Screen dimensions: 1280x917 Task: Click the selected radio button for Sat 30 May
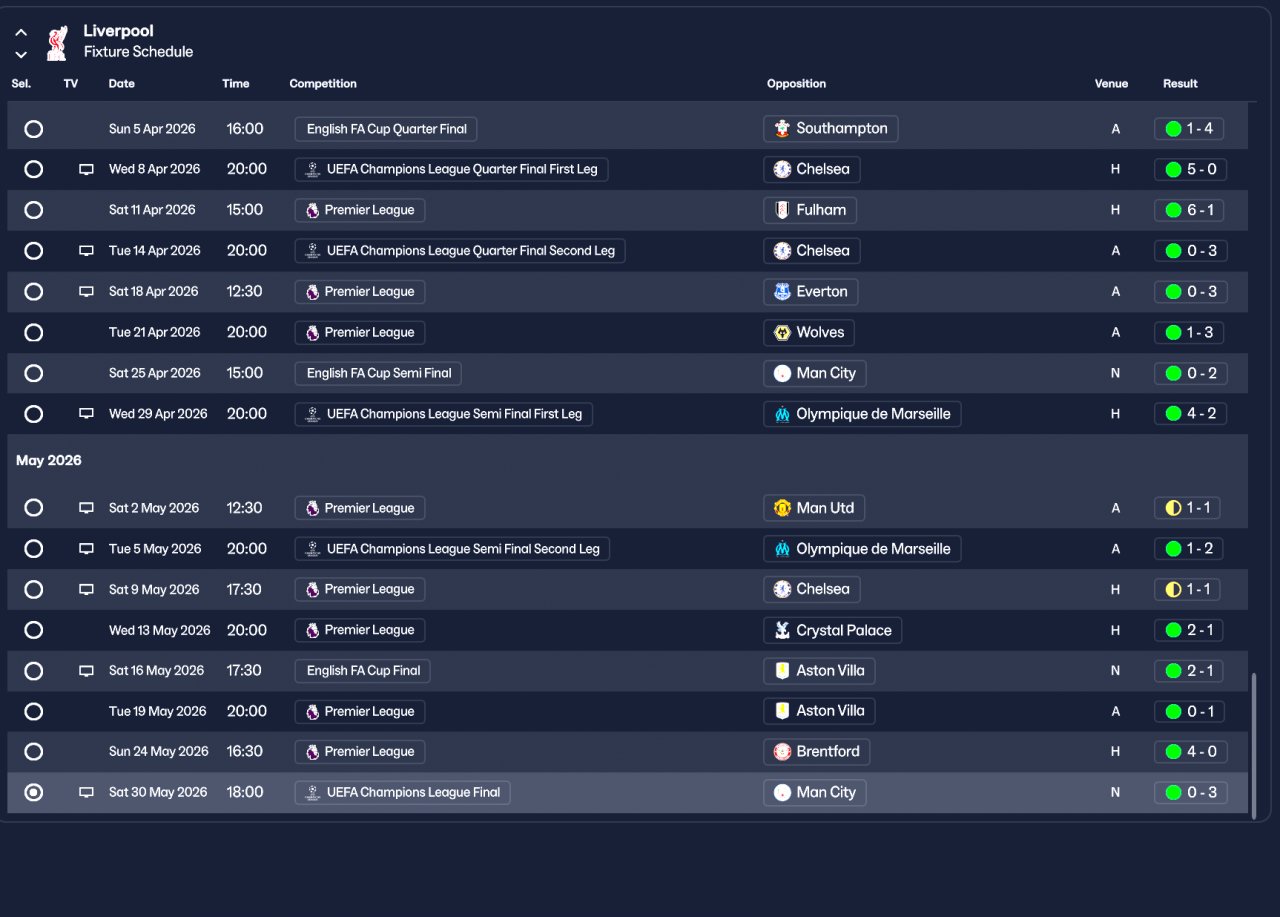(x=34, y=792)
